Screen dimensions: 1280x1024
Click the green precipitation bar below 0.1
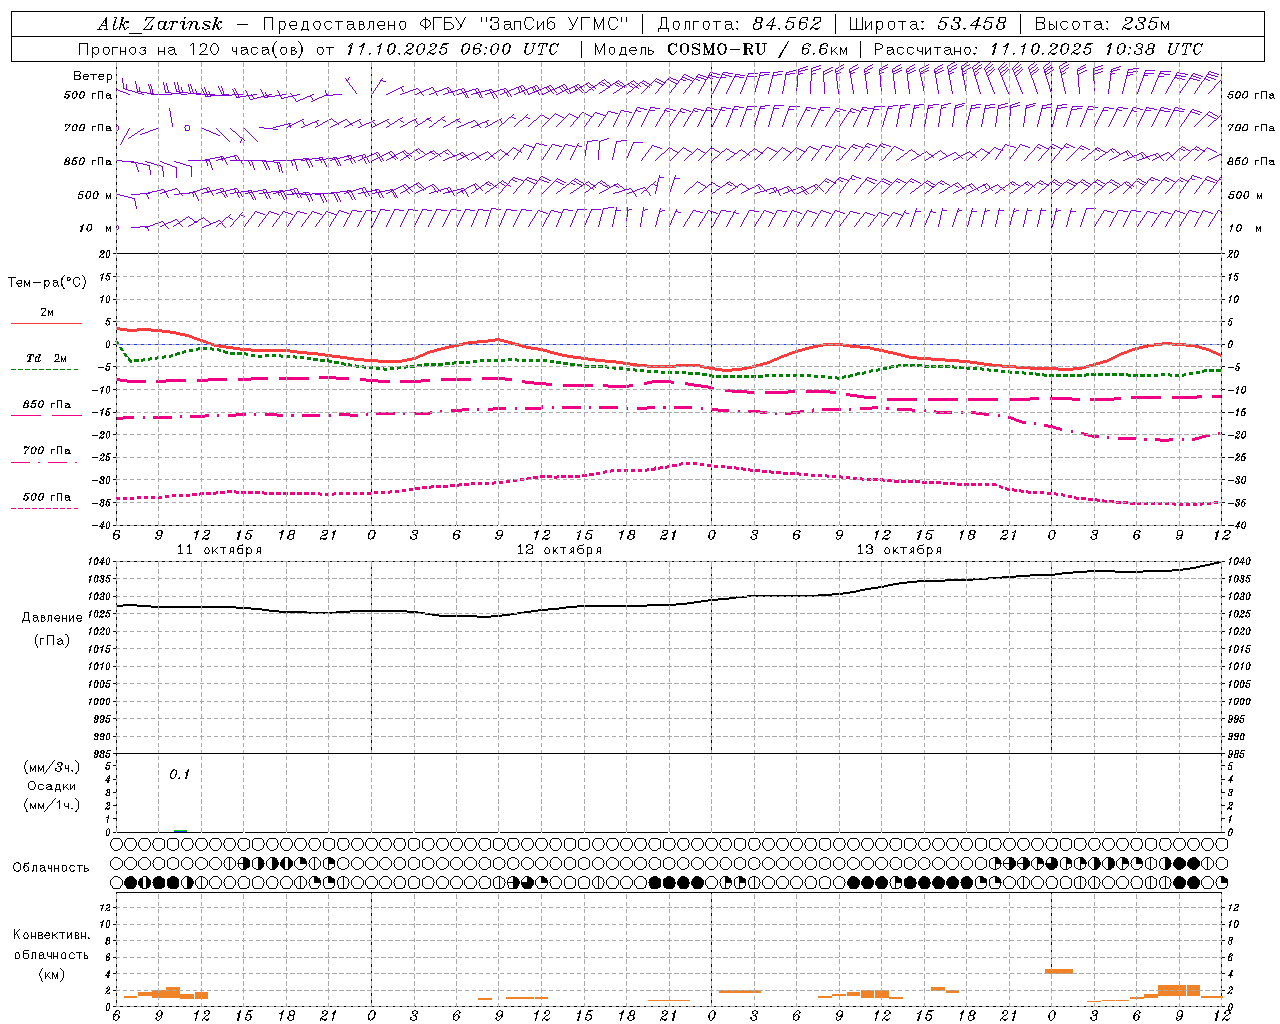point(180,830)
